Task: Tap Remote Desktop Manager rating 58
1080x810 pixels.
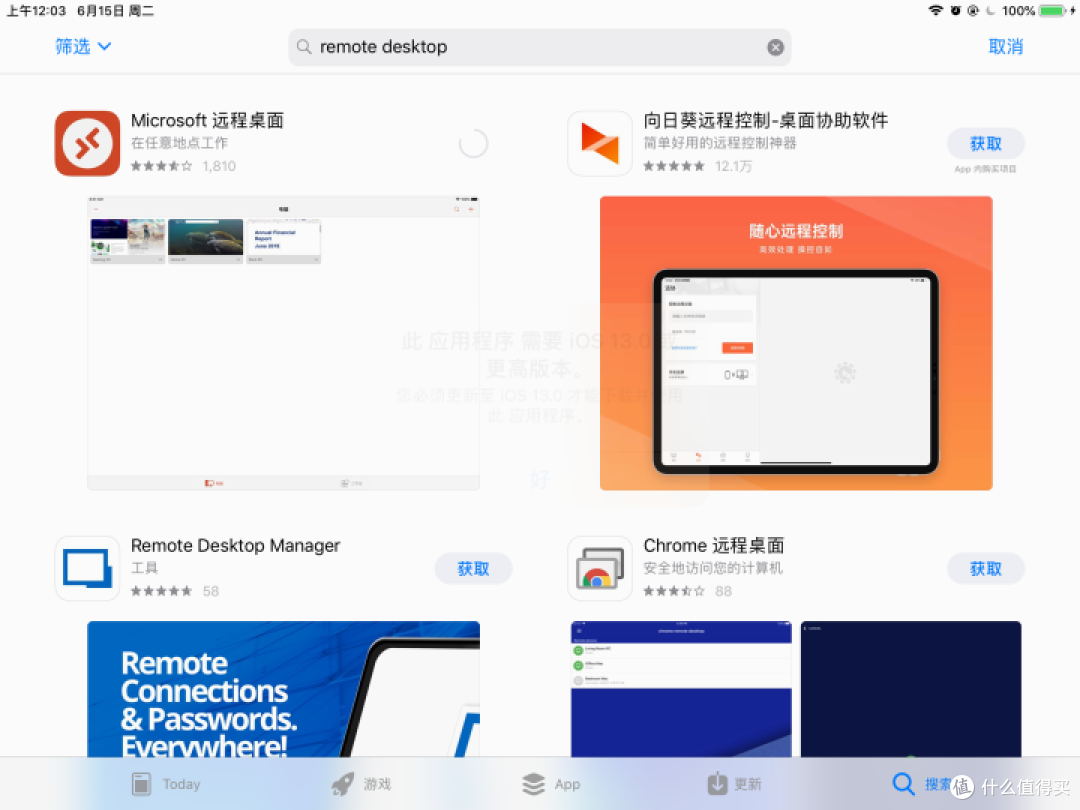Action: click(175, 591)
